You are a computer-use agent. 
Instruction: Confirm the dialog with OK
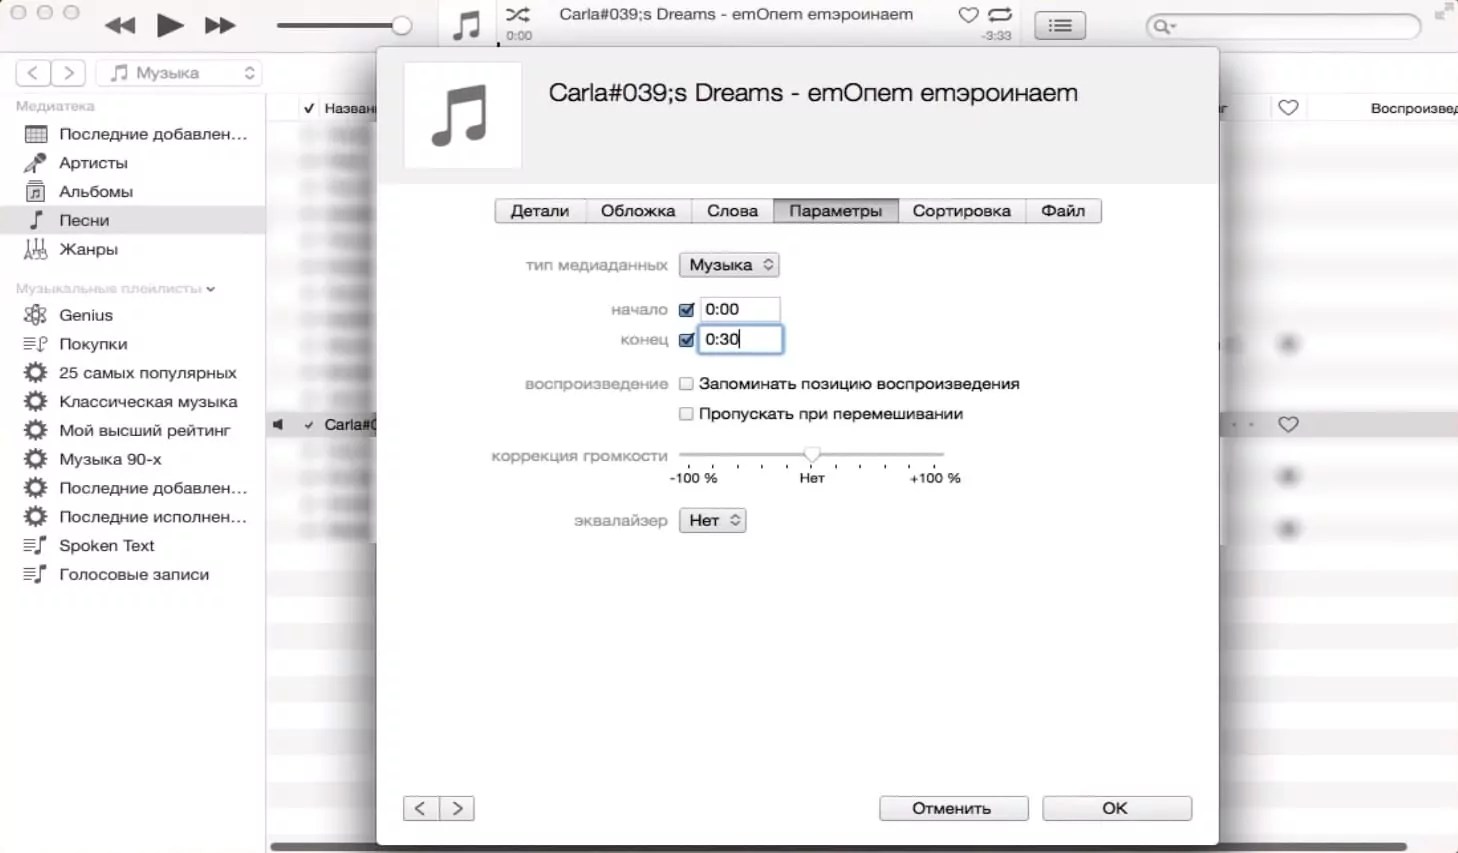click(1117, 809)
